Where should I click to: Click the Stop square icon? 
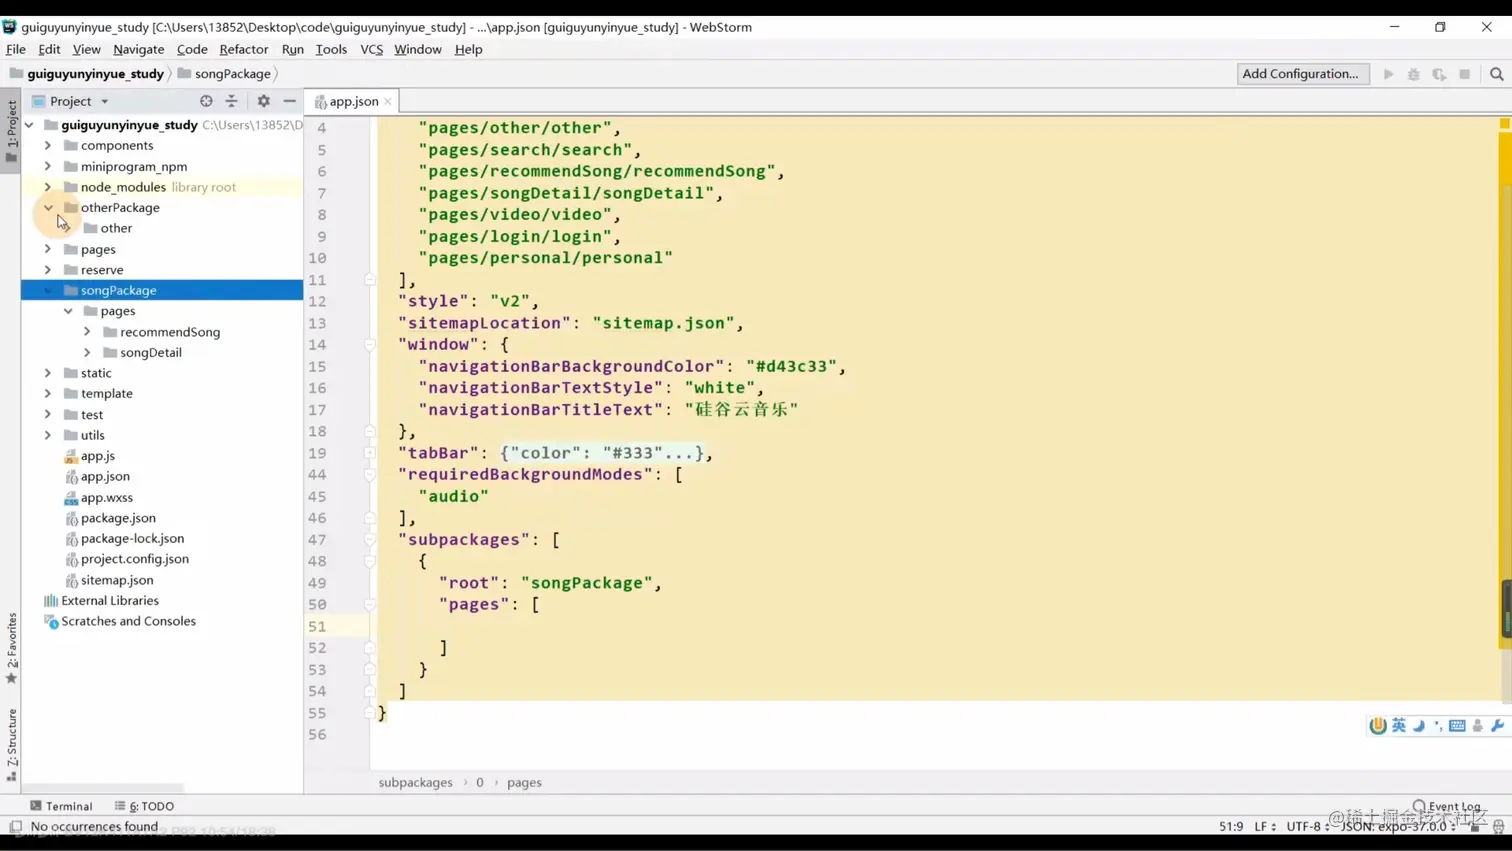click(1465, 74)
